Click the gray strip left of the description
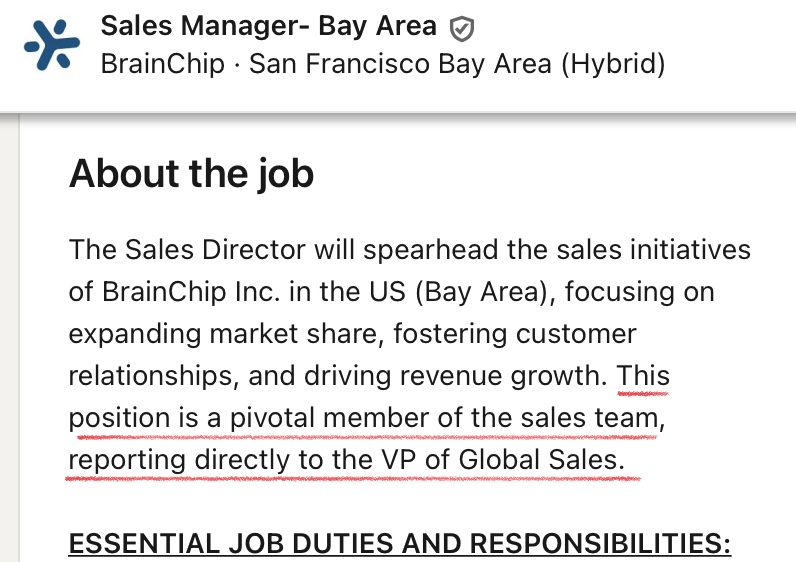796x562 pixels. pos(9,340)
